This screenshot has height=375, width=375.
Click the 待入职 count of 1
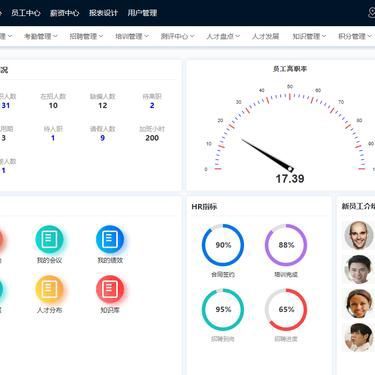coord(53,138)
